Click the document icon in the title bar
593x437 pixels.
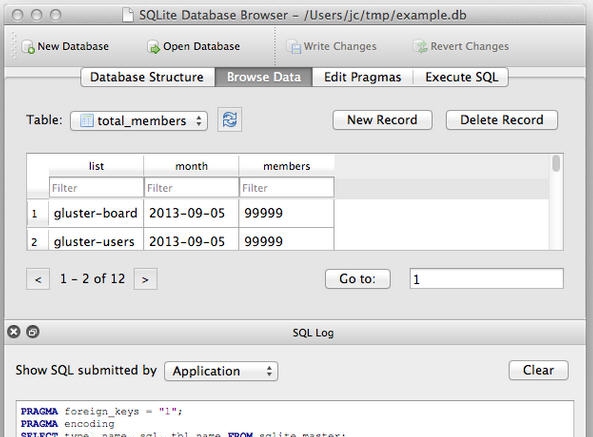tap(128, 15)
